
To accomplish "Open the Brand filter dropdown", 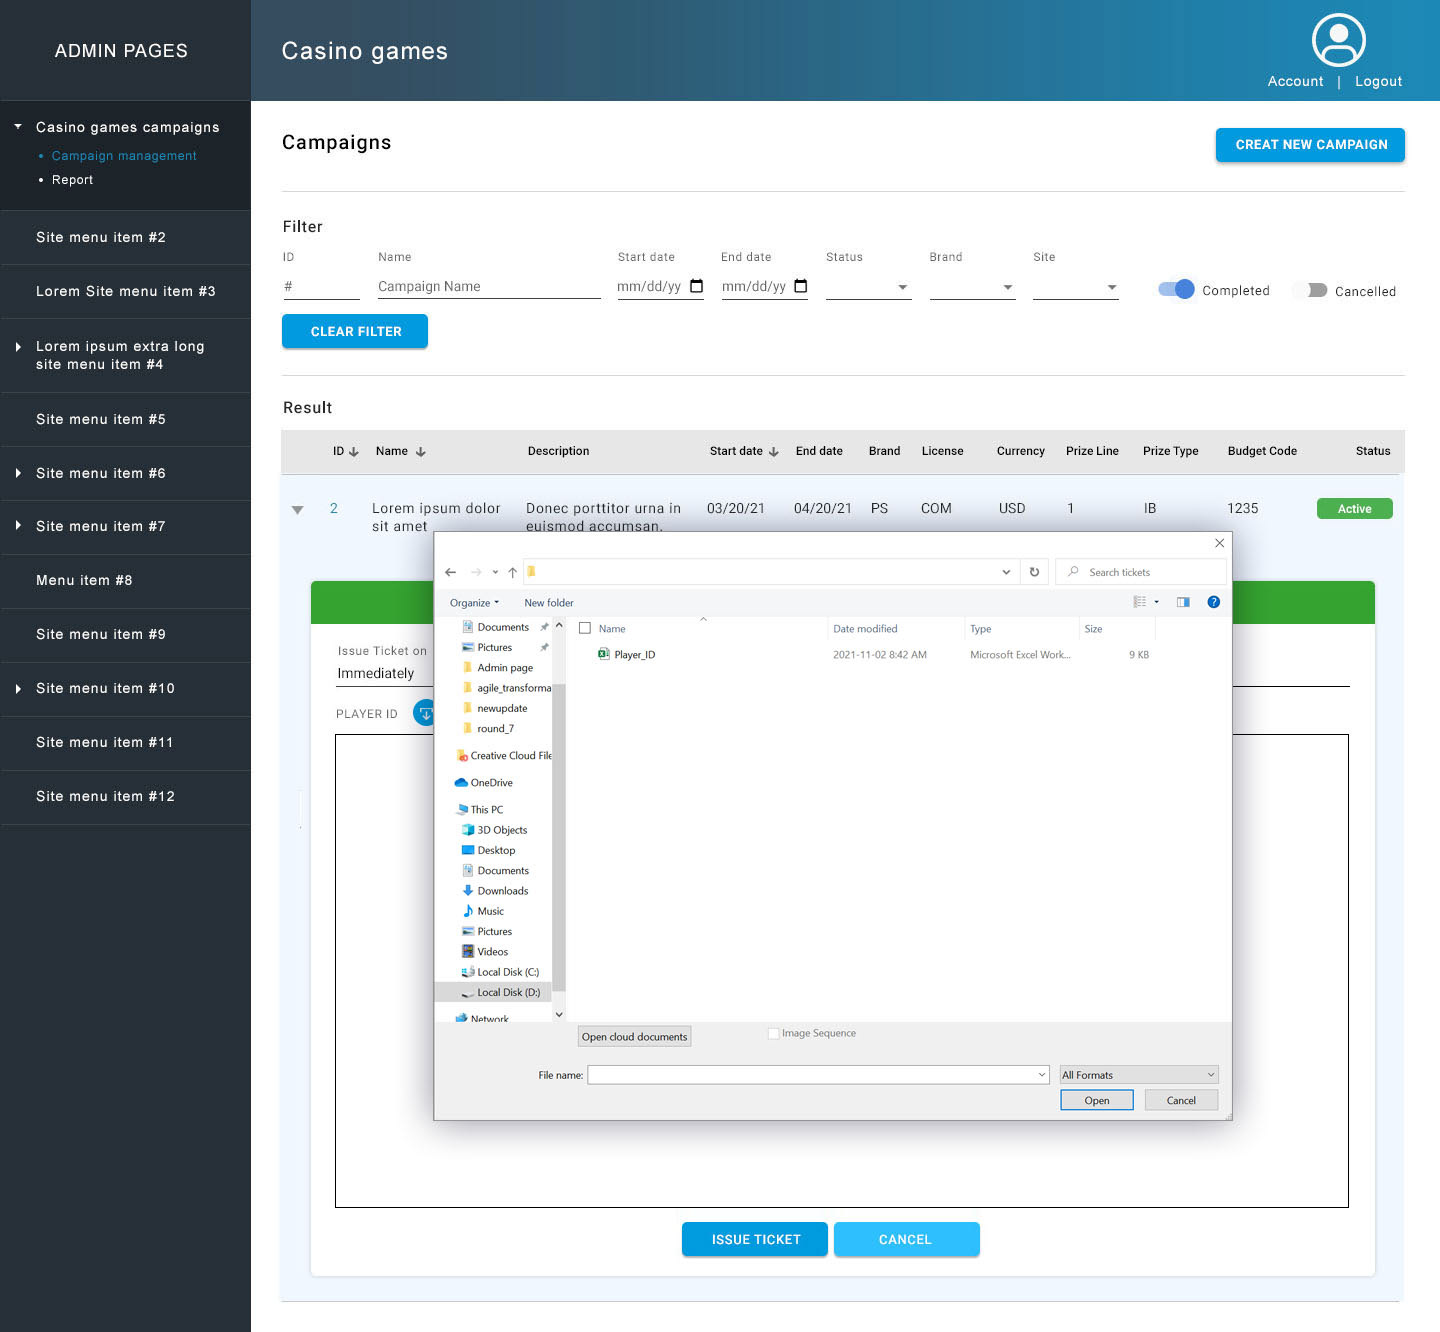I will click(972, 287).
